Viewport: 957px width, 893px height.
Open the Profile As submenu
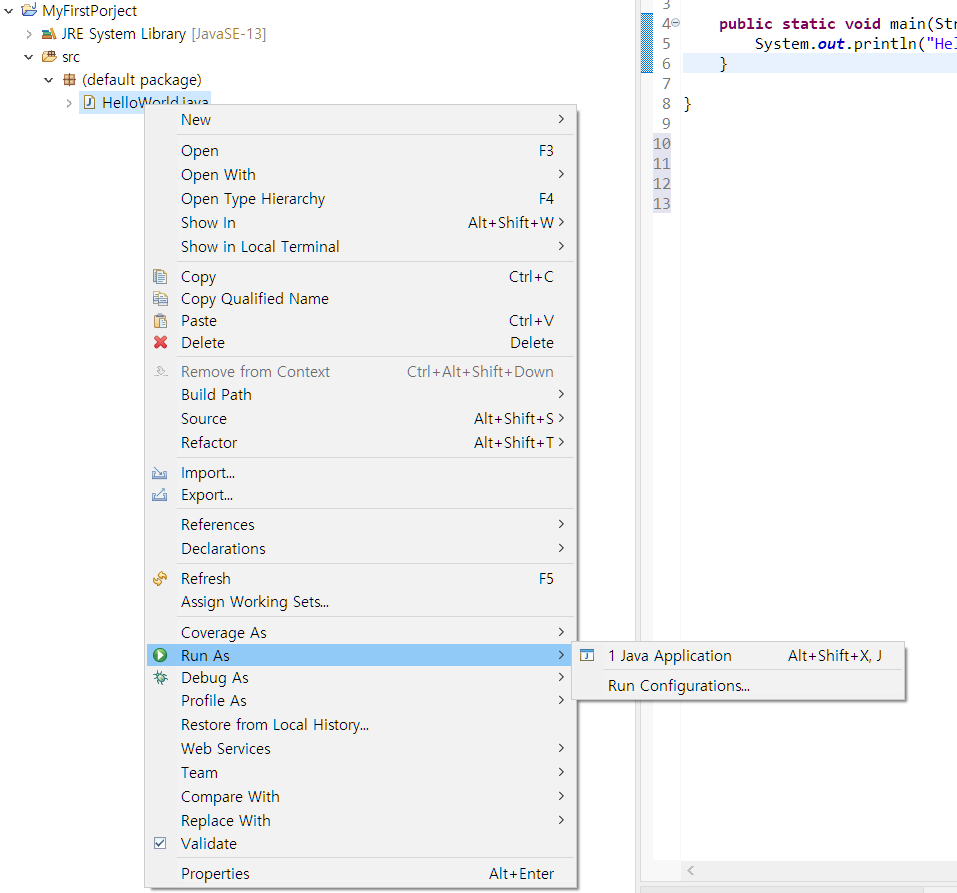pos(360,700)
